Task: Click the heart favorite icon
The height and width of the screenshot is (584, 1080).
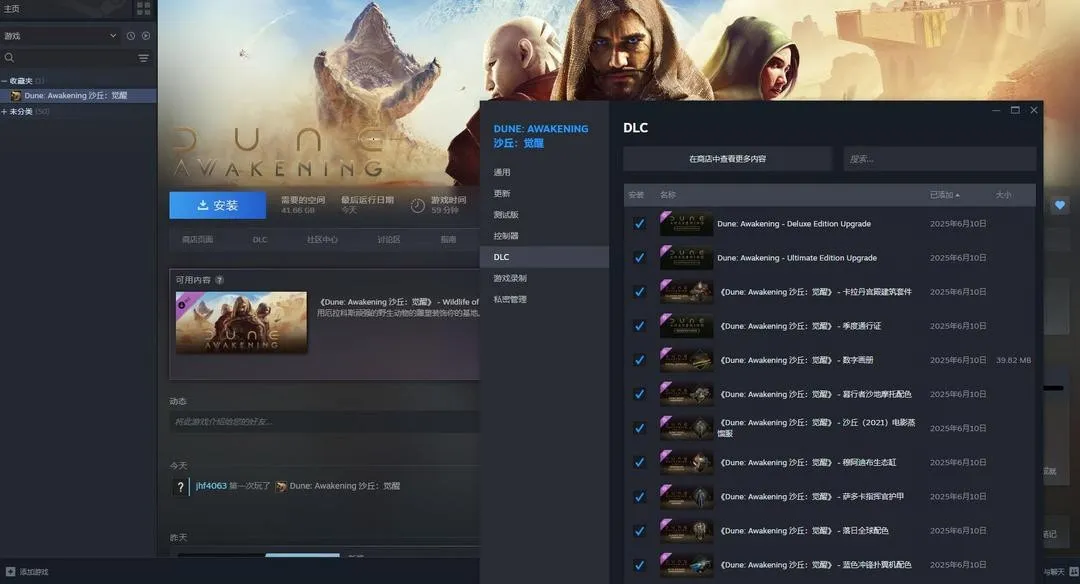Action: (1060, 205)
